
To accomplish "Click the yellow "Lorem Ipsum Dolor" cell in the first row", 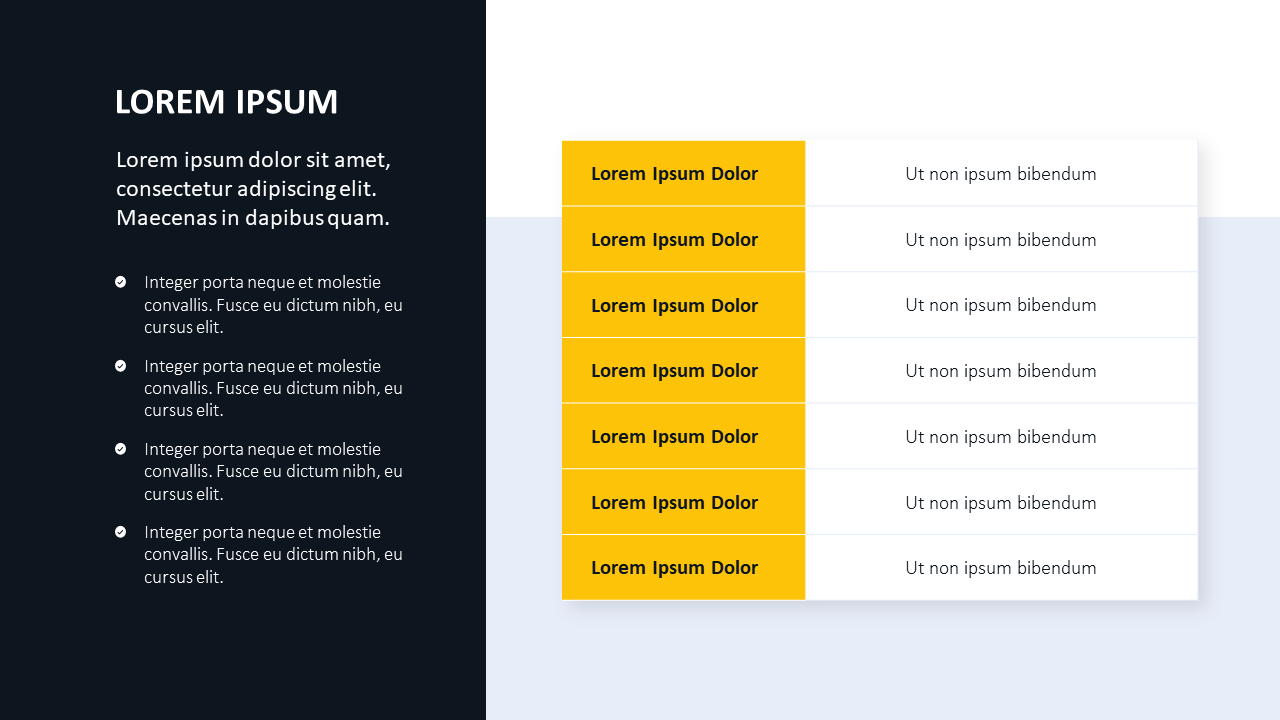I will (x=683, y=174).
